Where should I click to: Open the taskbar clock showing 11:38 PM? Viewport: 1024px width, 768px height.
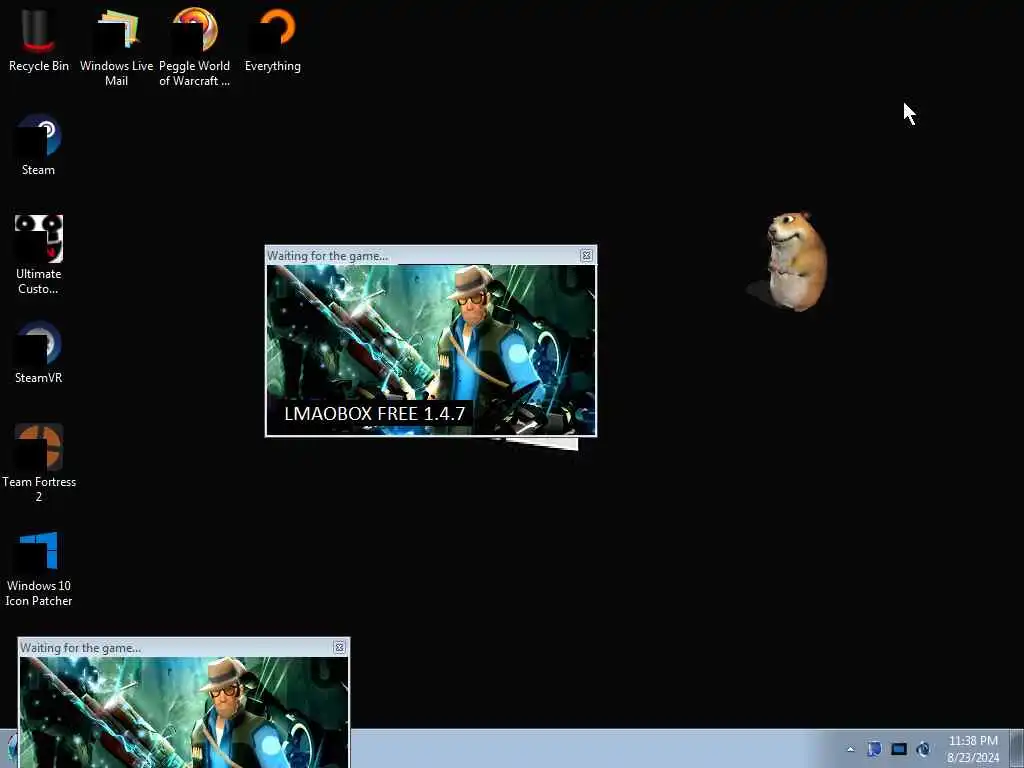point(973,749)
